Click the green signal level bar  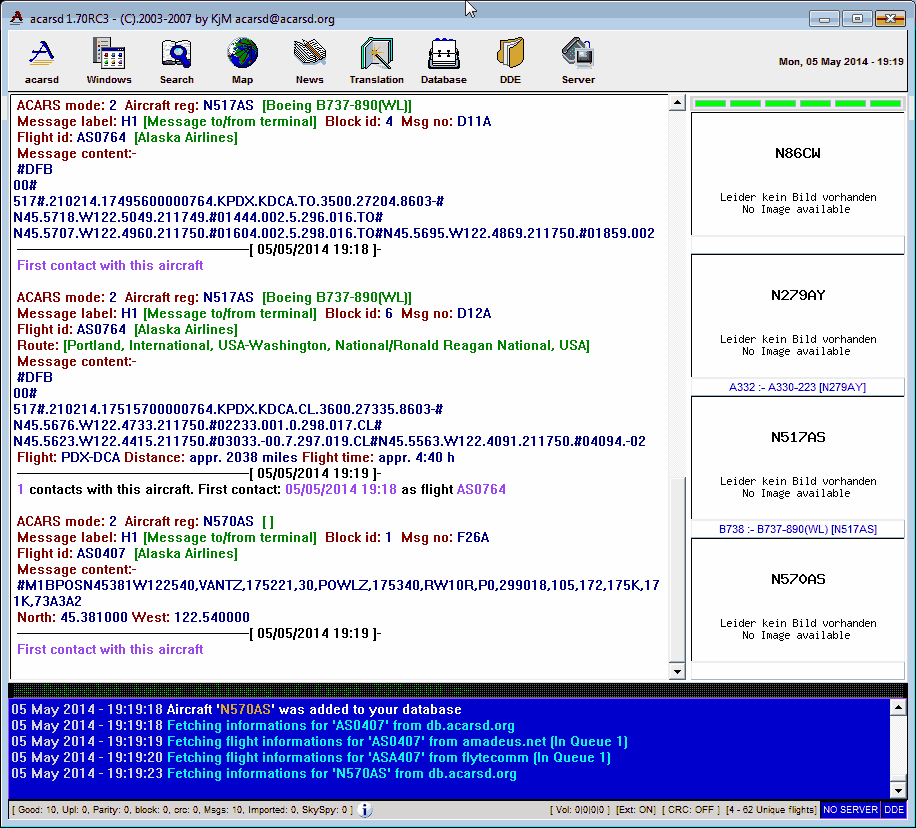[x=797, y=103]
